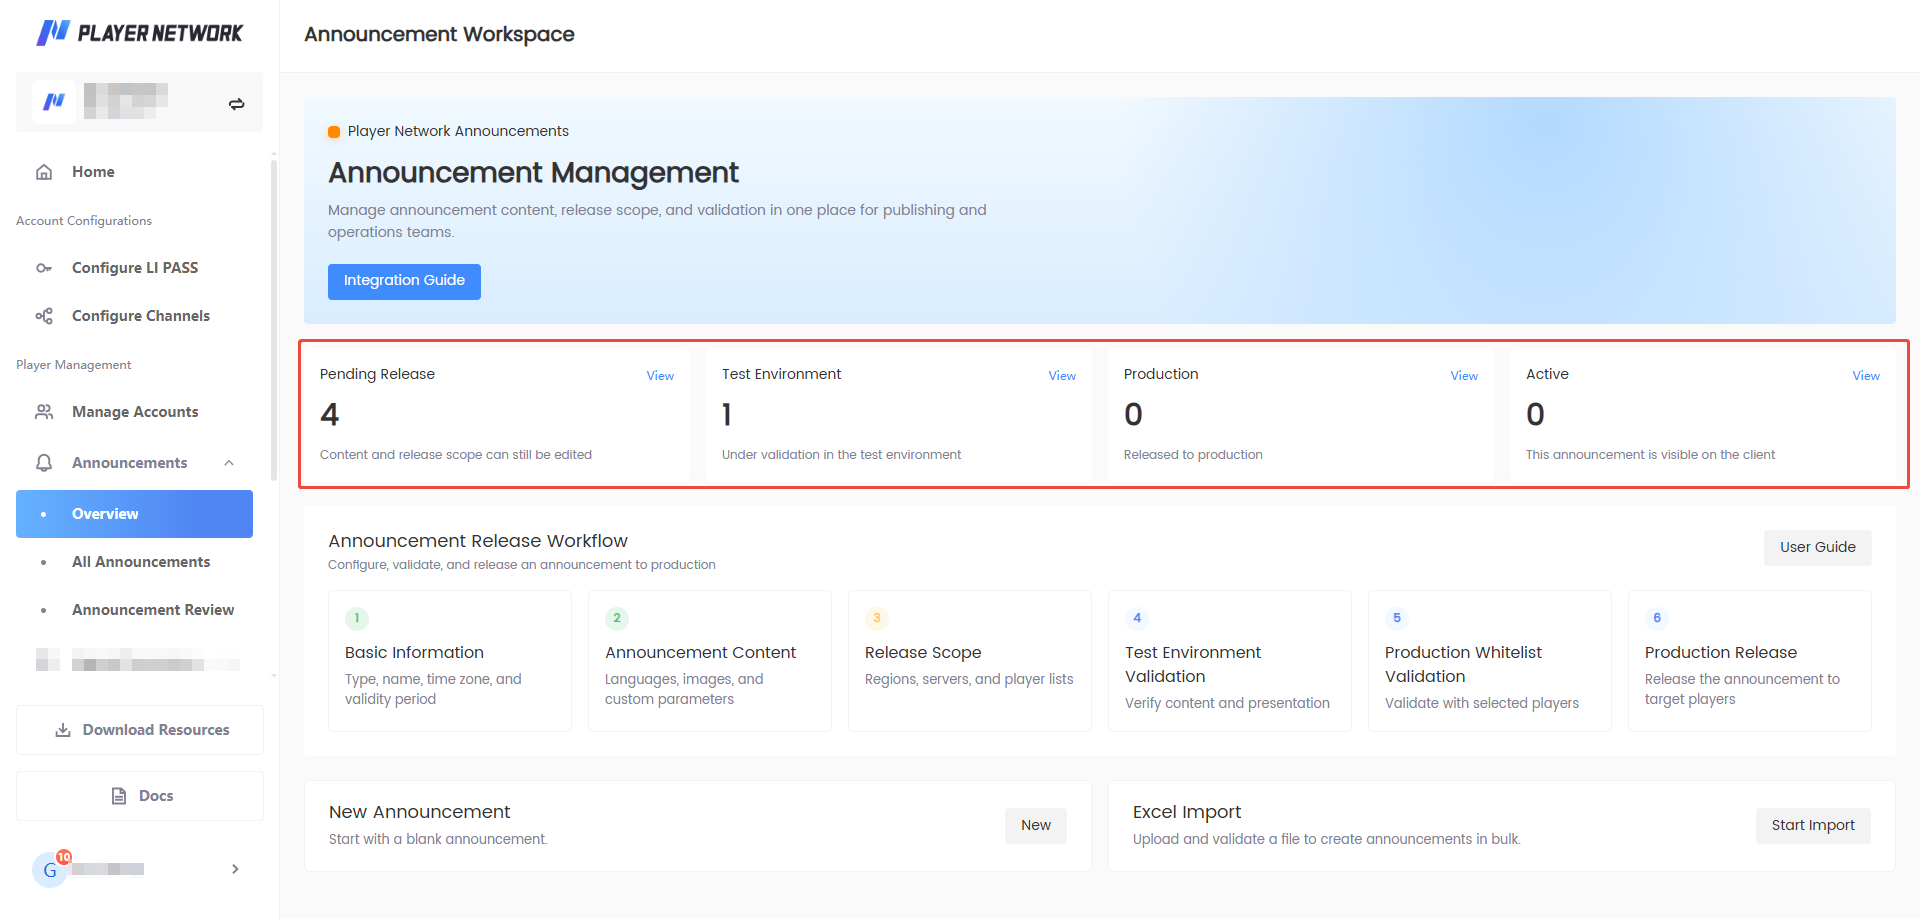Open Manage Accounts menu item
The width and height of the screenshot is (1920, 919).
134,412
